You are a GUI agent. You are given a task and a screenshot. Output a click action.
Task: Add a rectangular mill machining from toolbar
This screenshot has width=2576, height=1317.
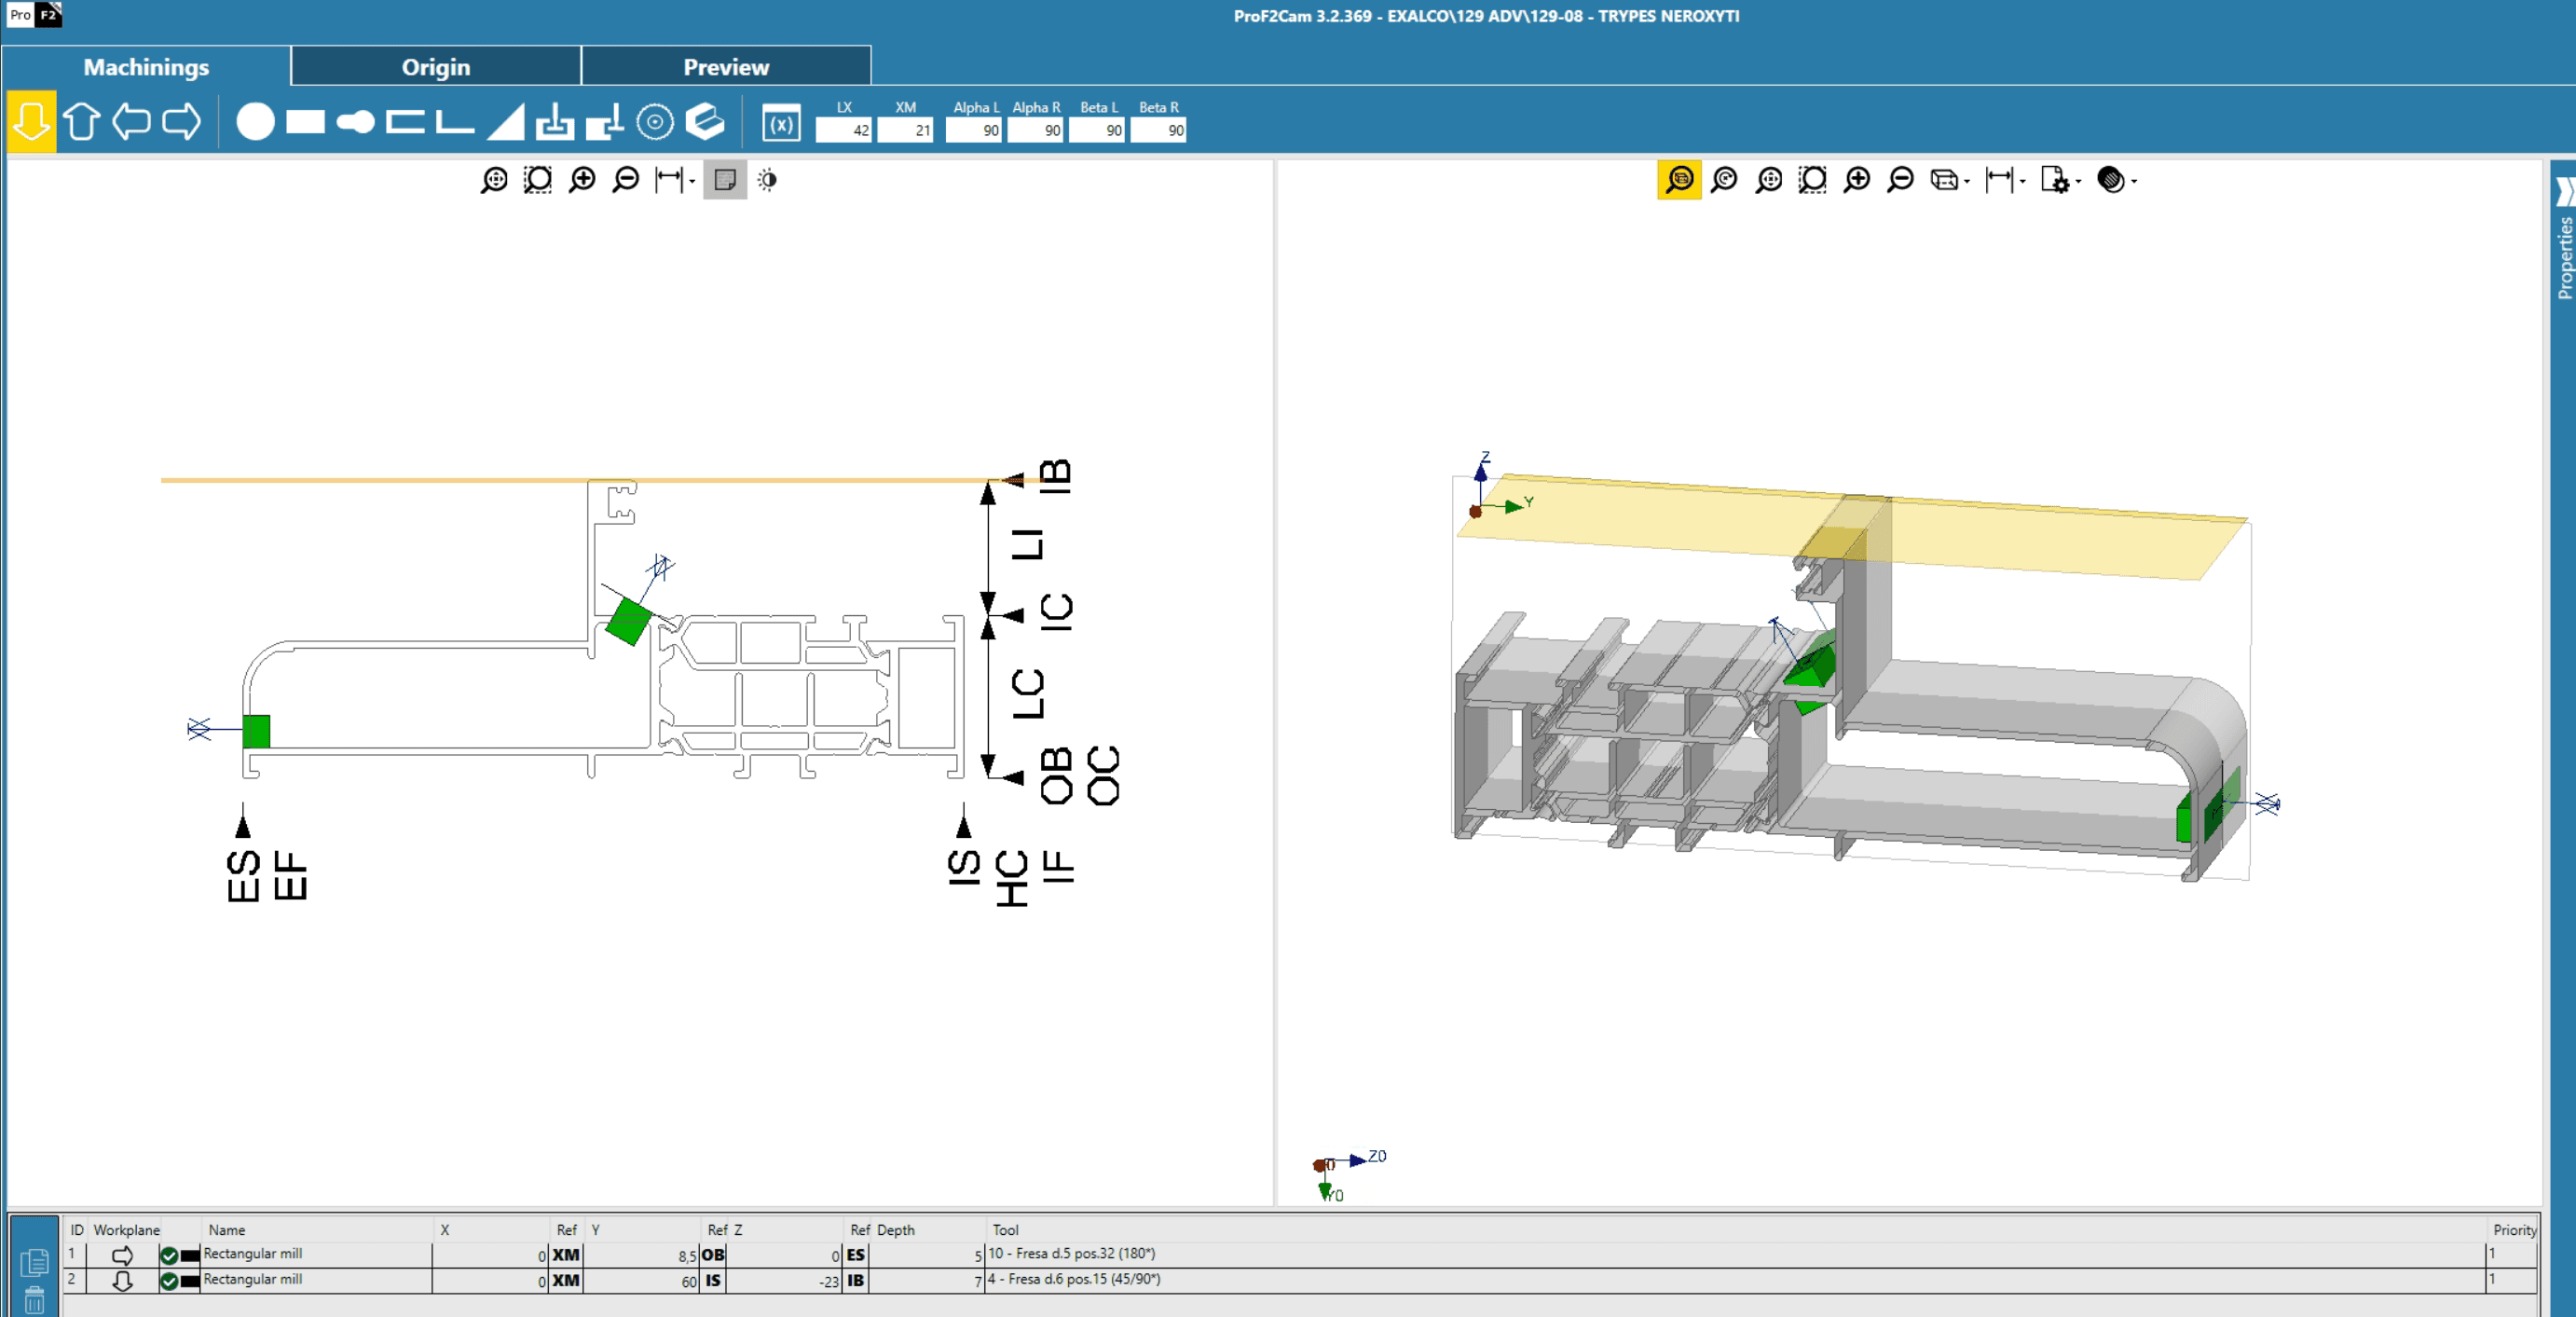tap(305, 122)
